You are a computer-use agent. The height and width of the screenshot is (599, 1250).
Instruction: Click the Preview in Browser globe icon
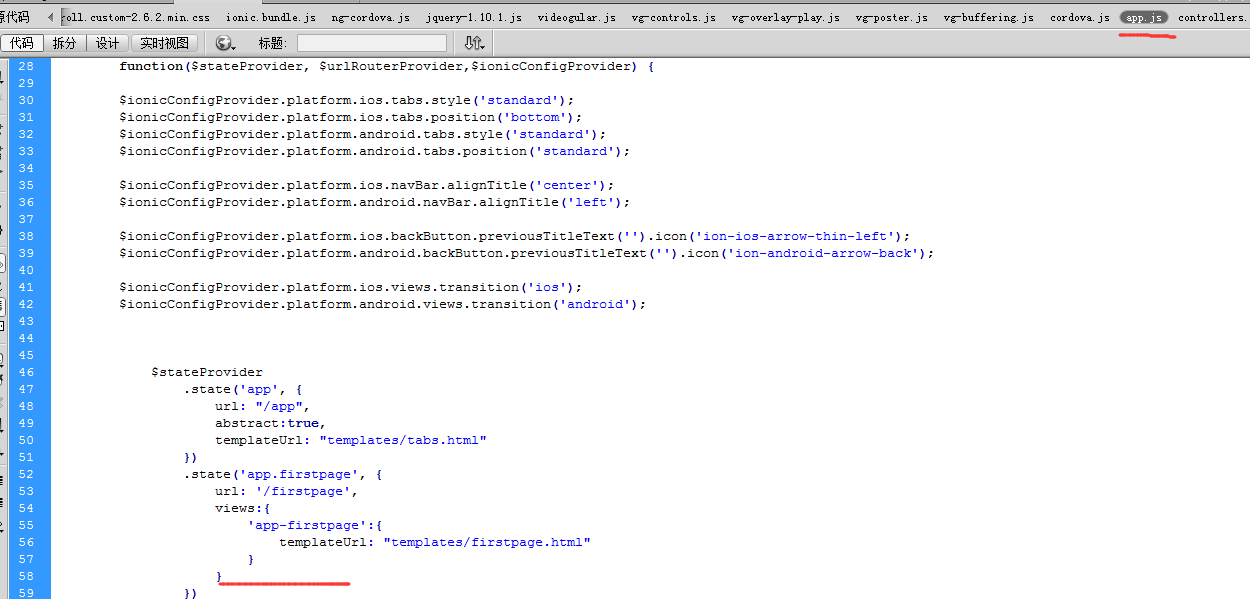coord(222,43)
